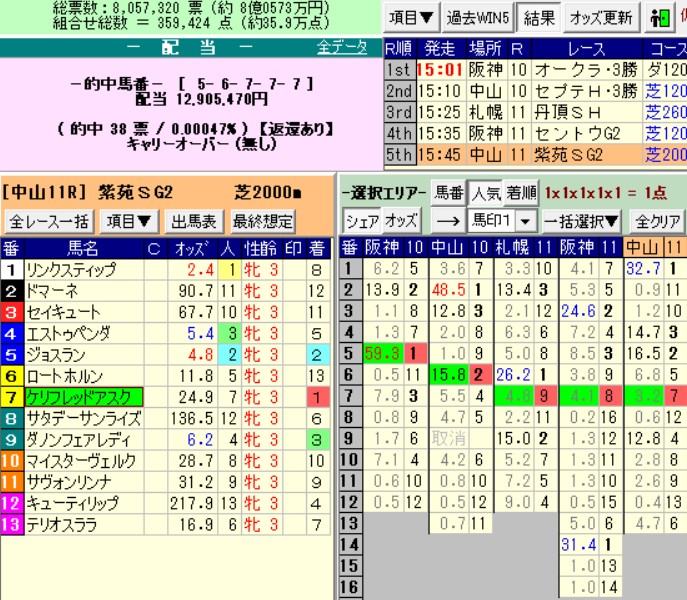Switch selection display to 着順
This screenshot has width=687, height=600.
520,192
